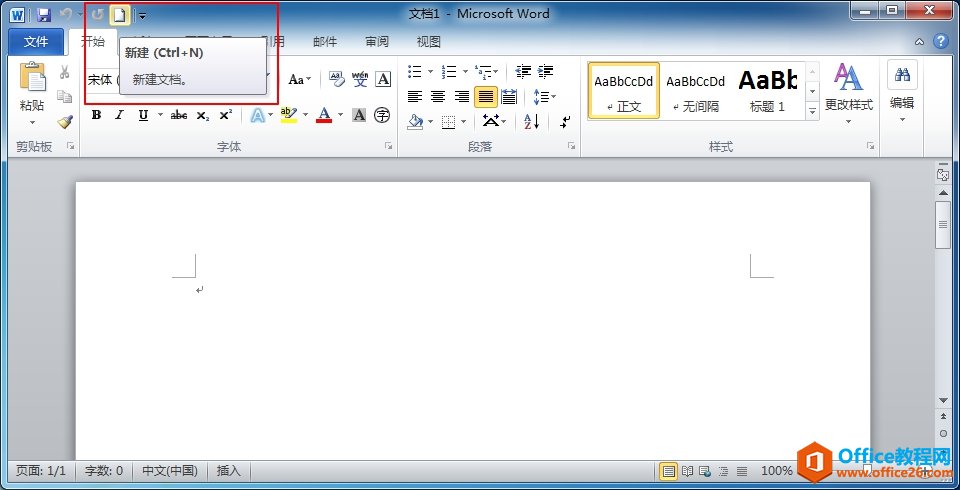Screen dimensions: 960x490
Task: Click the Save icon in quick access toolbar
Action: [43, 15]
